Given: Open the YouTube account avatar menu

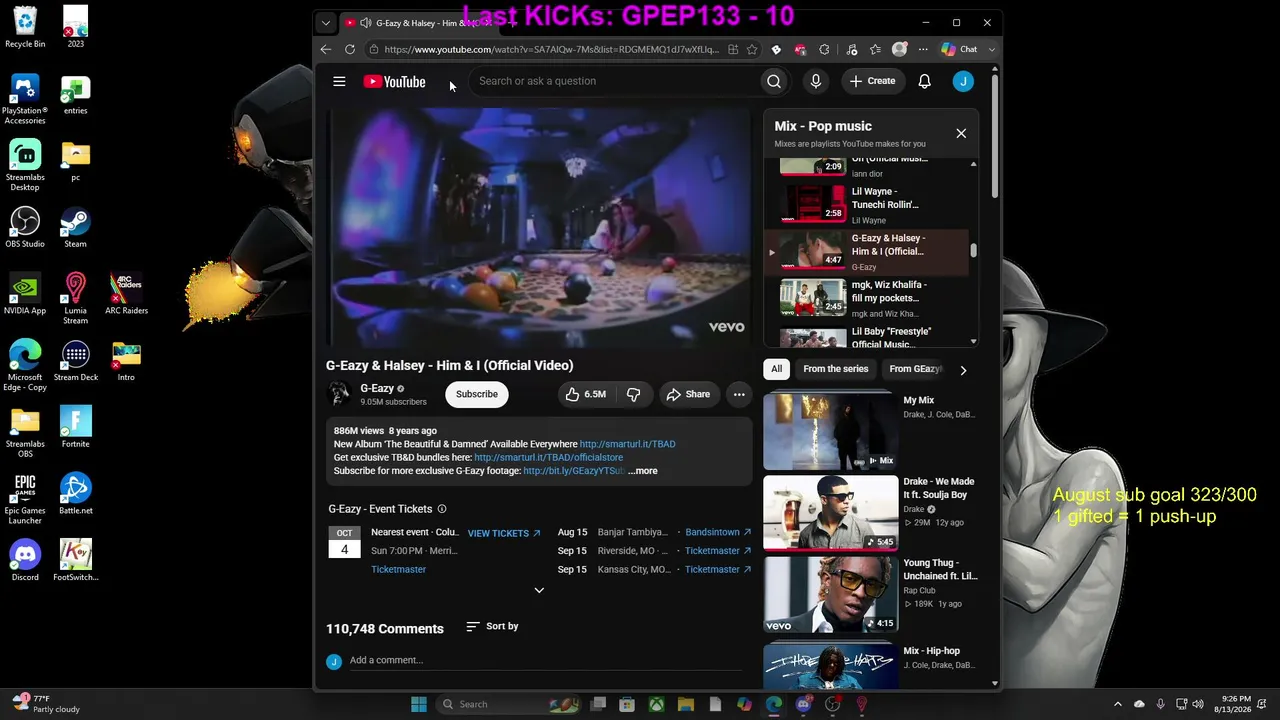Looking at the screenshot, I should coord(963,81).
